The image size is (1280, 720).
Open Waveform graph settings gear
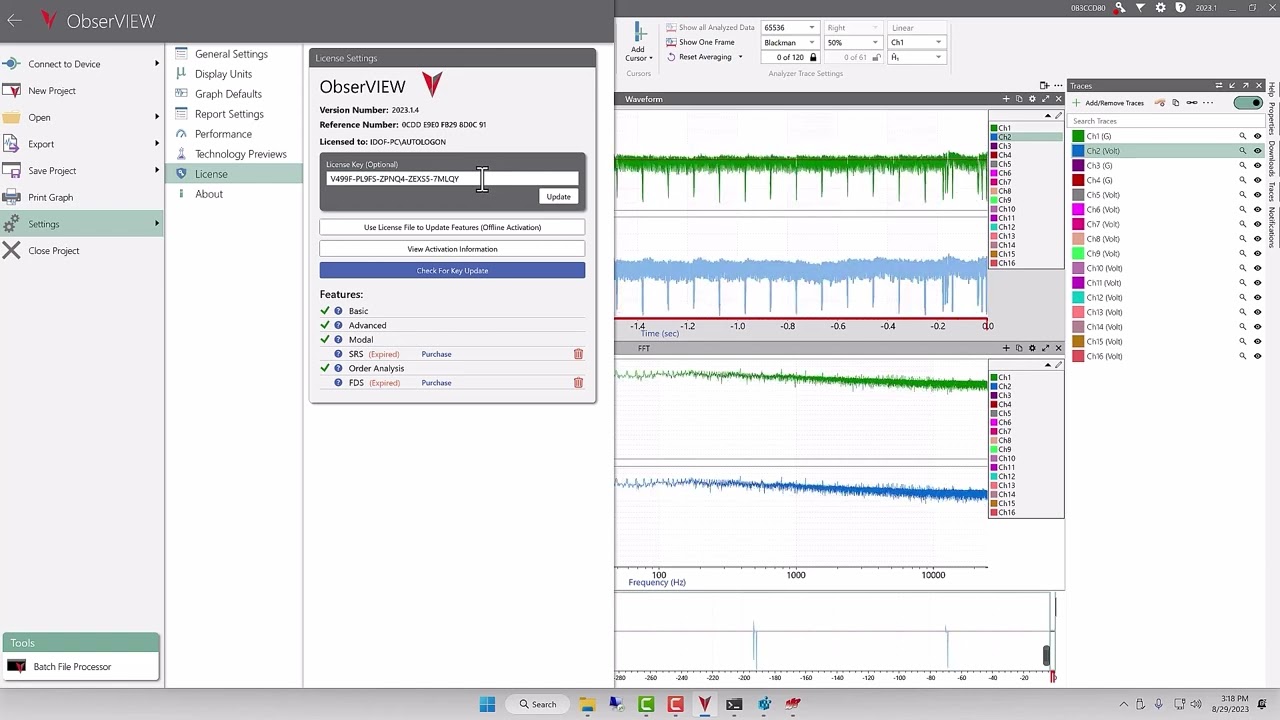coord(1032,99)
